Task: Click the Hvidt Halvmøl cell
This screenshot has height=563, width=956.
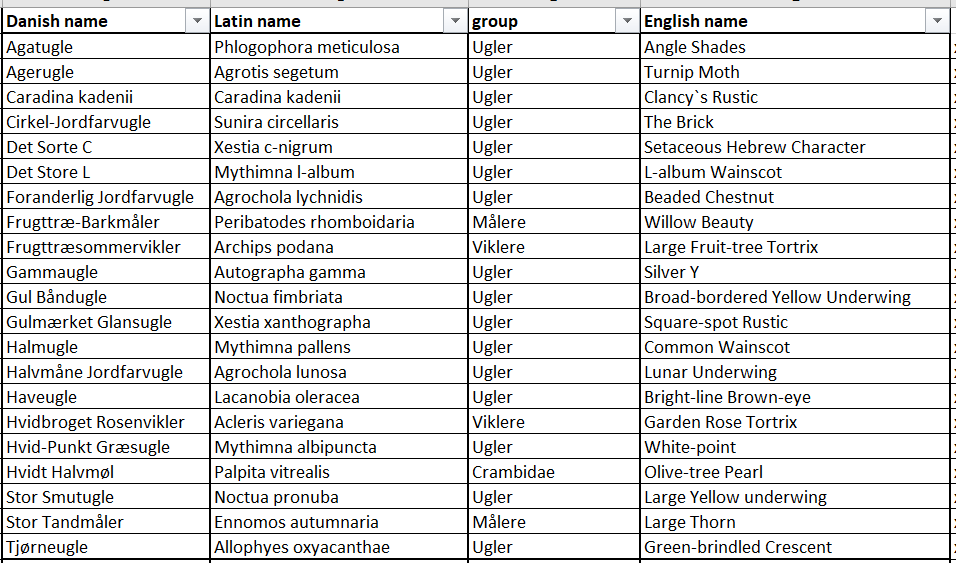Action: 106,472
